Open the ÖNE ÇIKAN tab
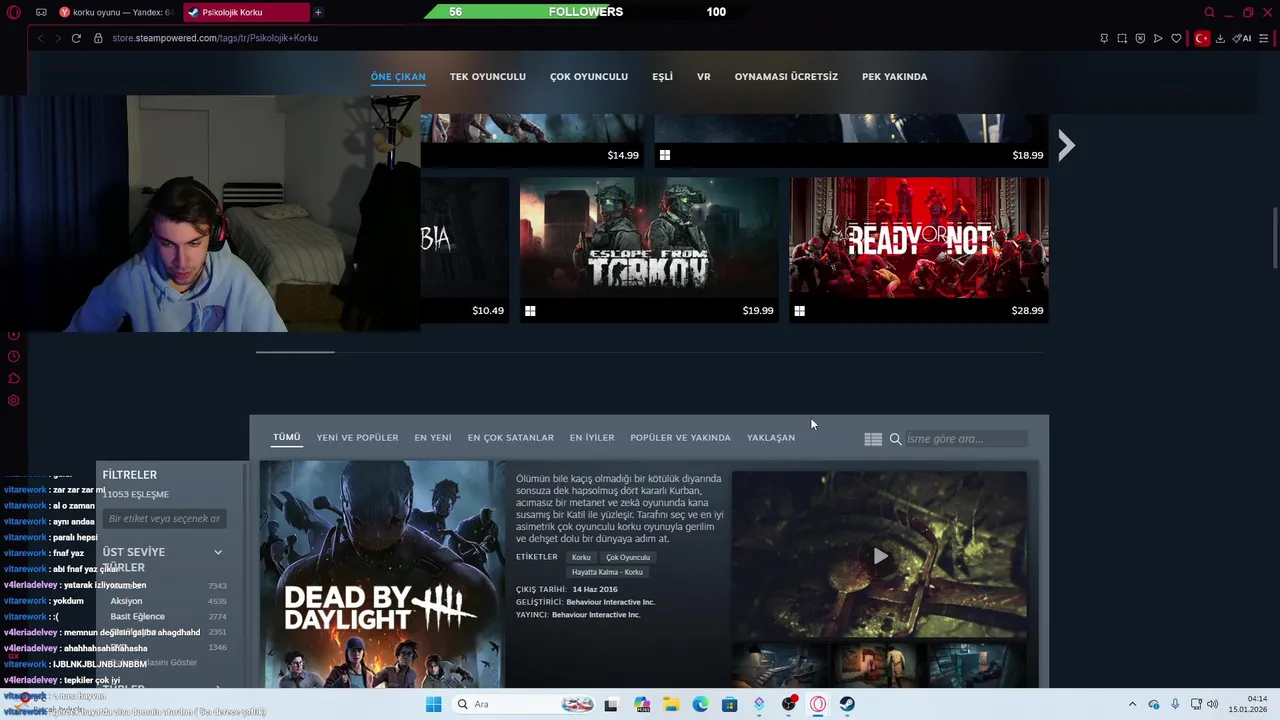Screen dimensions: 1280x720 click(398, 76)
